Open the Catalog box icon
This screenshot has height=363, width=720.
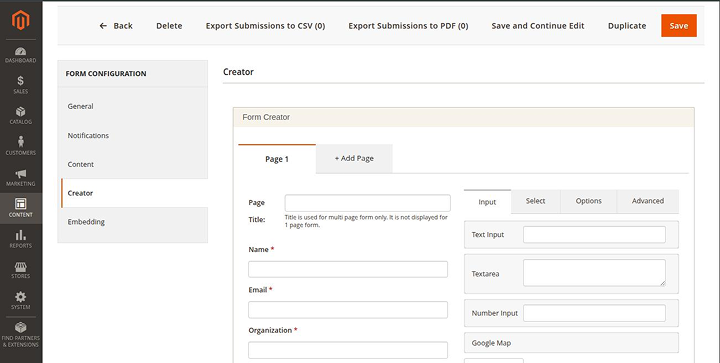[21, 112]
